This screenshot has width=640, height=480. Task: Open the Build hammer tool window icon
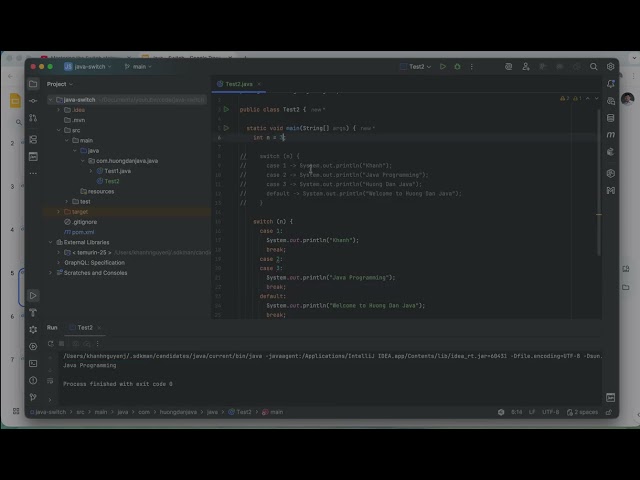(33, 313)
